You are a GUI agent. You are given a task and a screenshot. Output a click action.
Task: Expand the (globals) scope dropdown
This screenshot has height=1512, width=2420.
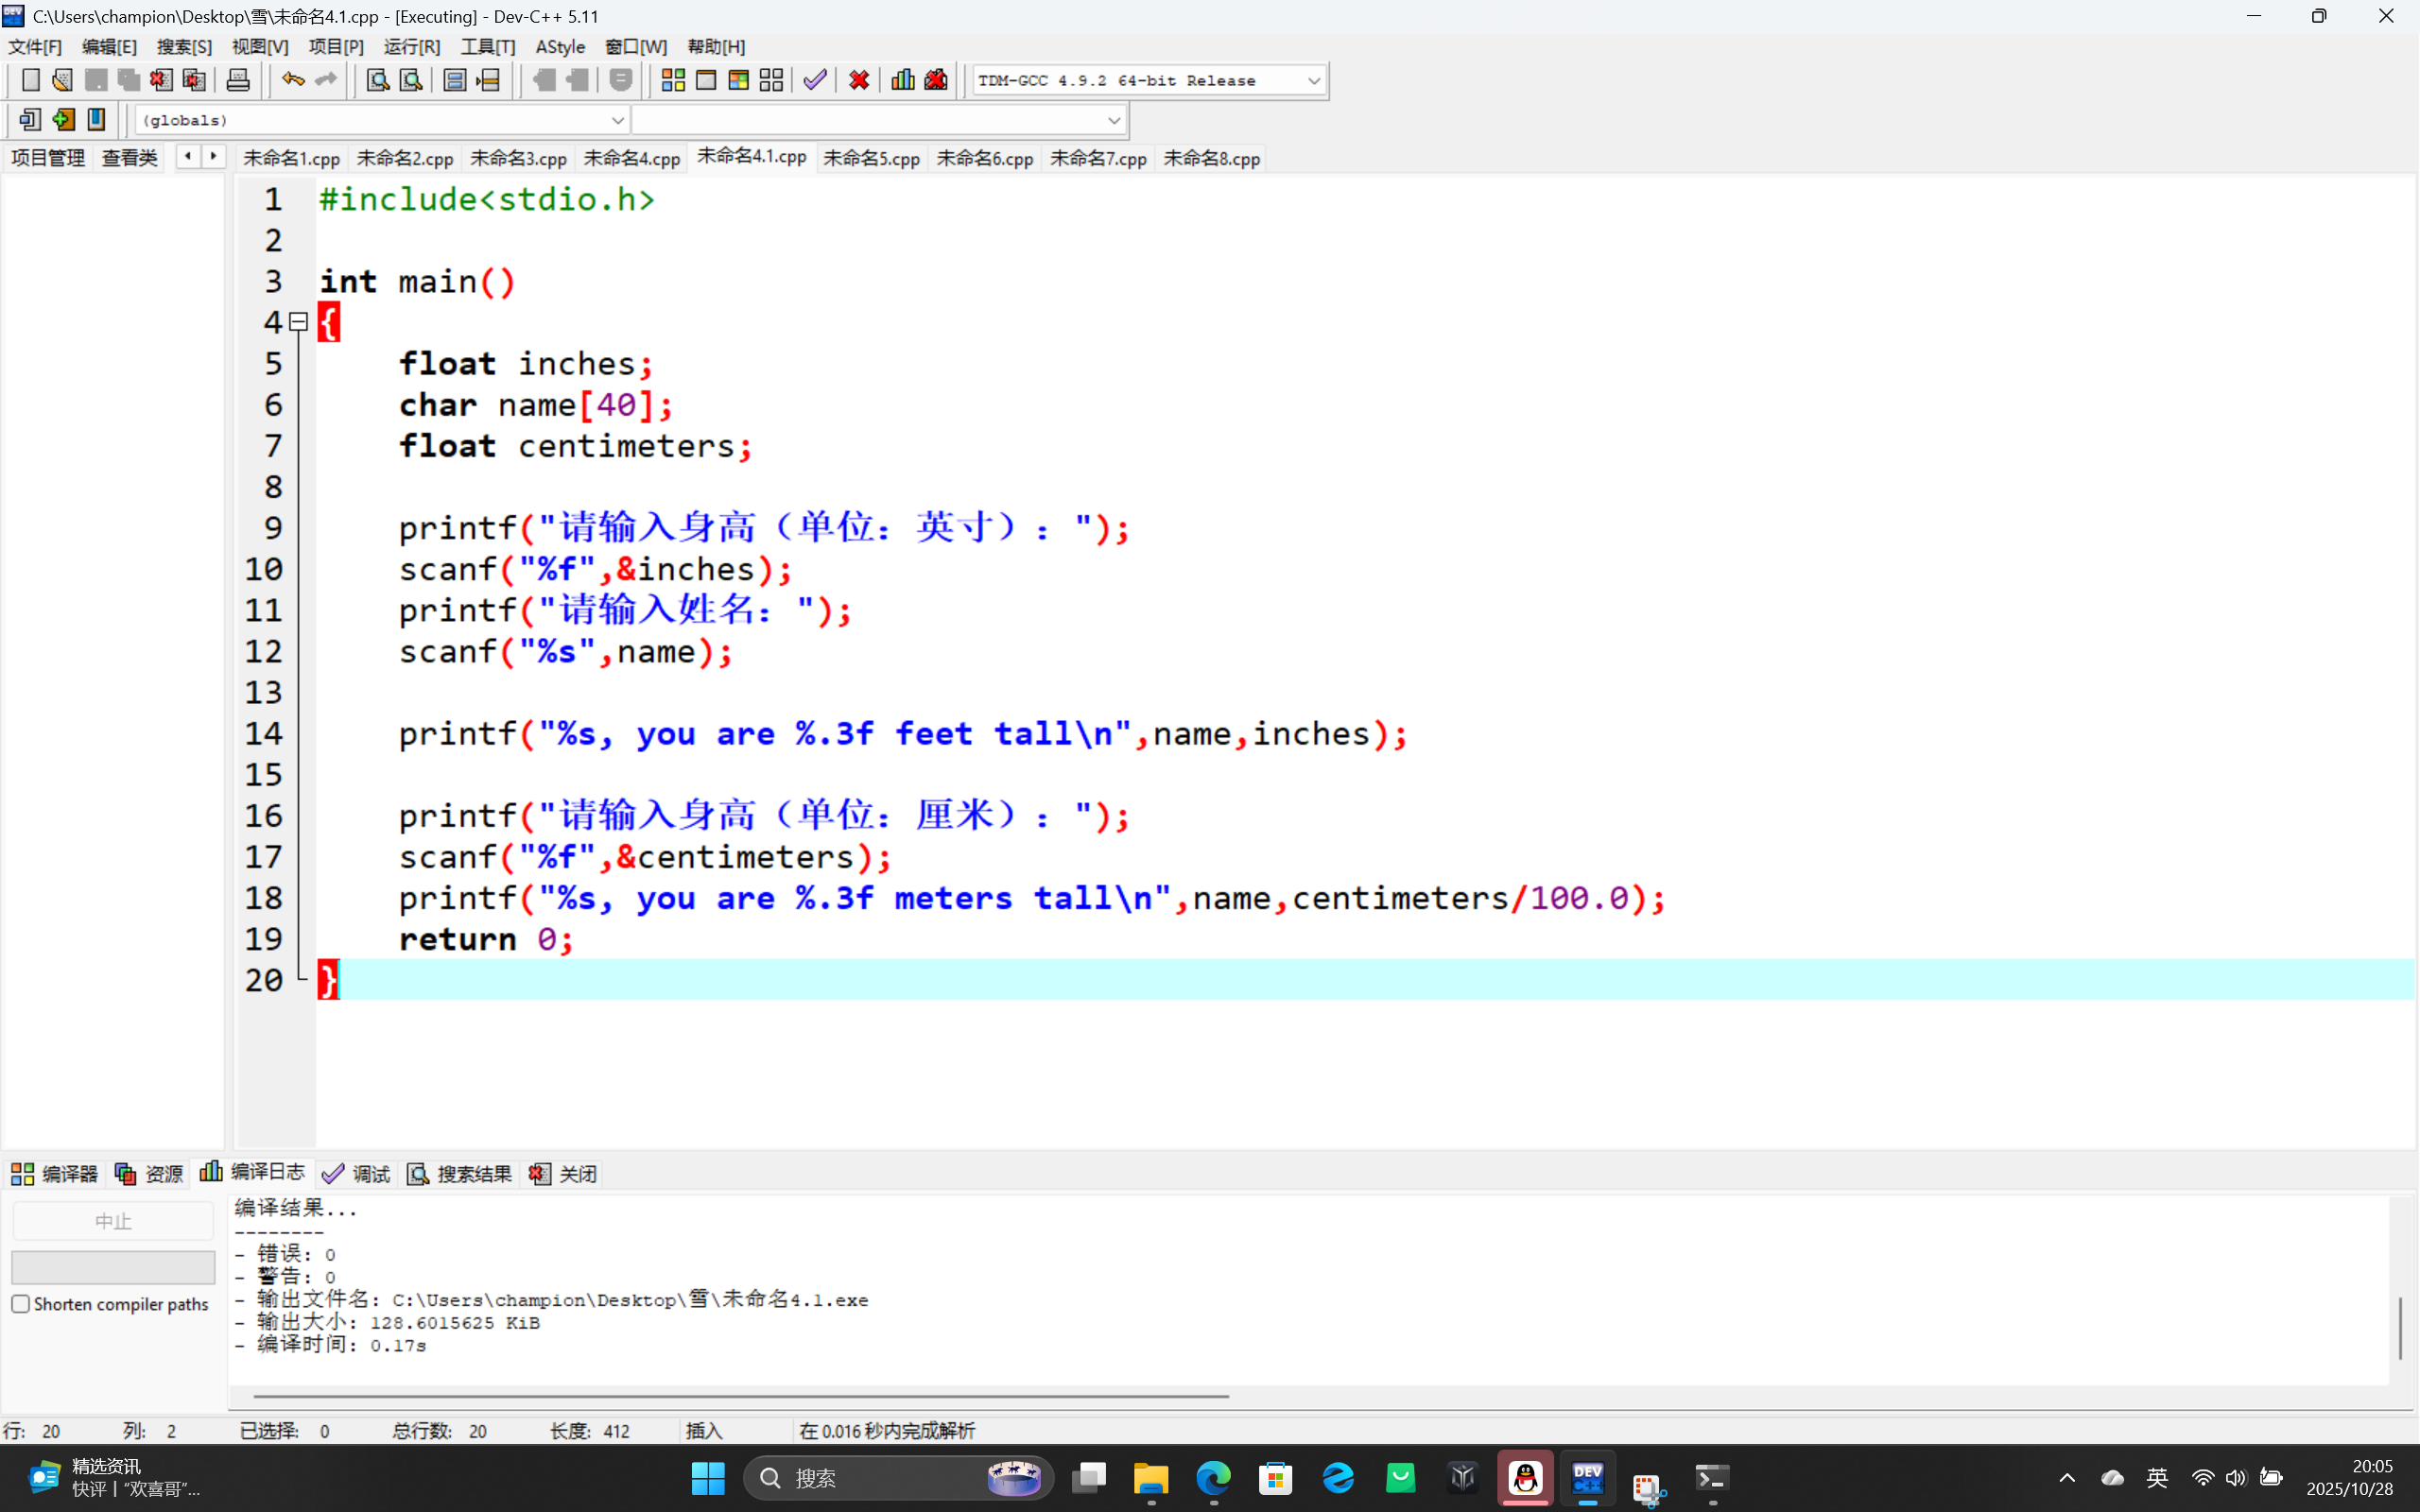tap(617, 121)
